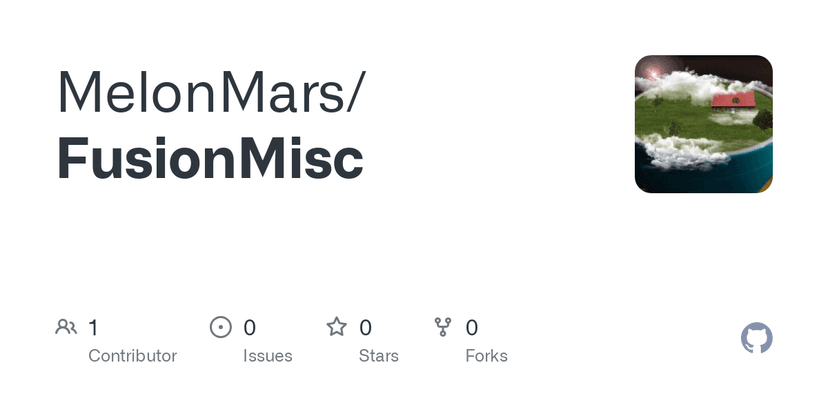Click the Issues circle-dot icon
This screenshot has height=414, width=828.
tap(220, 327)
